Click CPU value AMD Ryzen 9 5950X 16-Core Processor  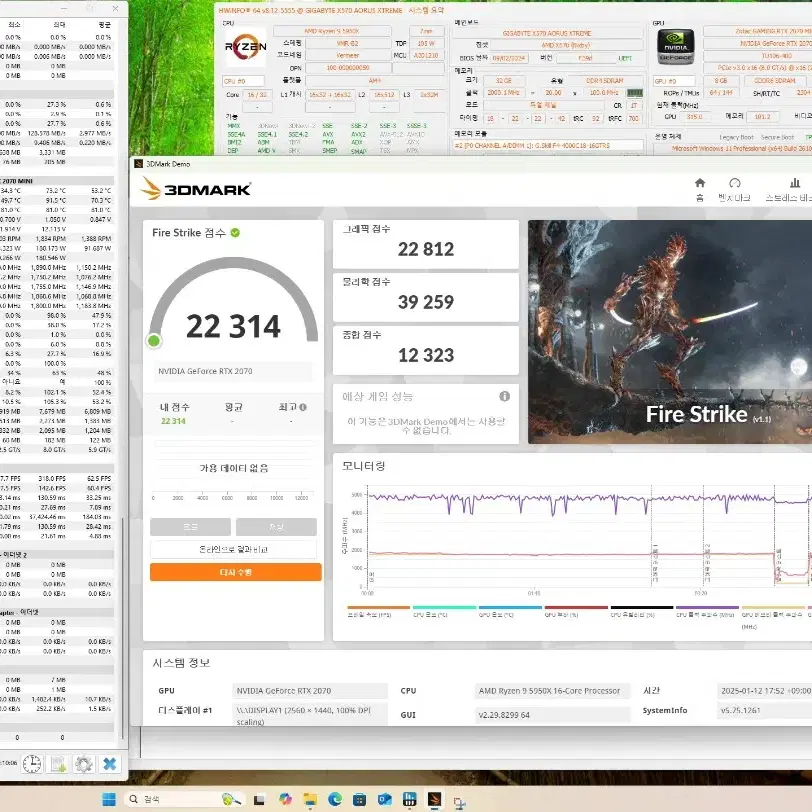click(x=552, y=691)
